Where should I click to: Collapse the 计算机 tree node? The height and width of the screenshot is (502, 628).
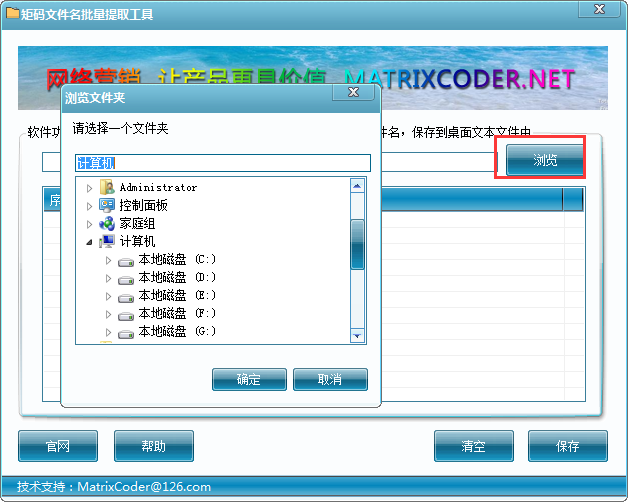point(89,242)
